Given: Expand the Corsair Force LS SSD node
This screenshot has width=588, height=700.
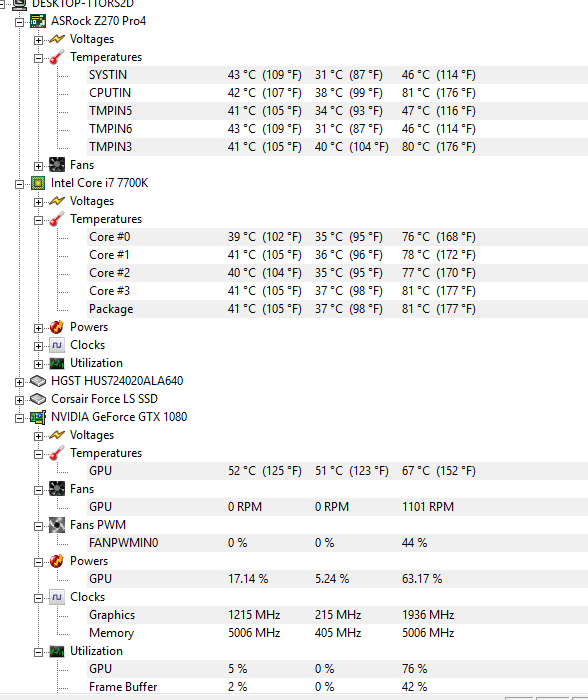Looking at the screenshot, I should (x=19, y=400).
